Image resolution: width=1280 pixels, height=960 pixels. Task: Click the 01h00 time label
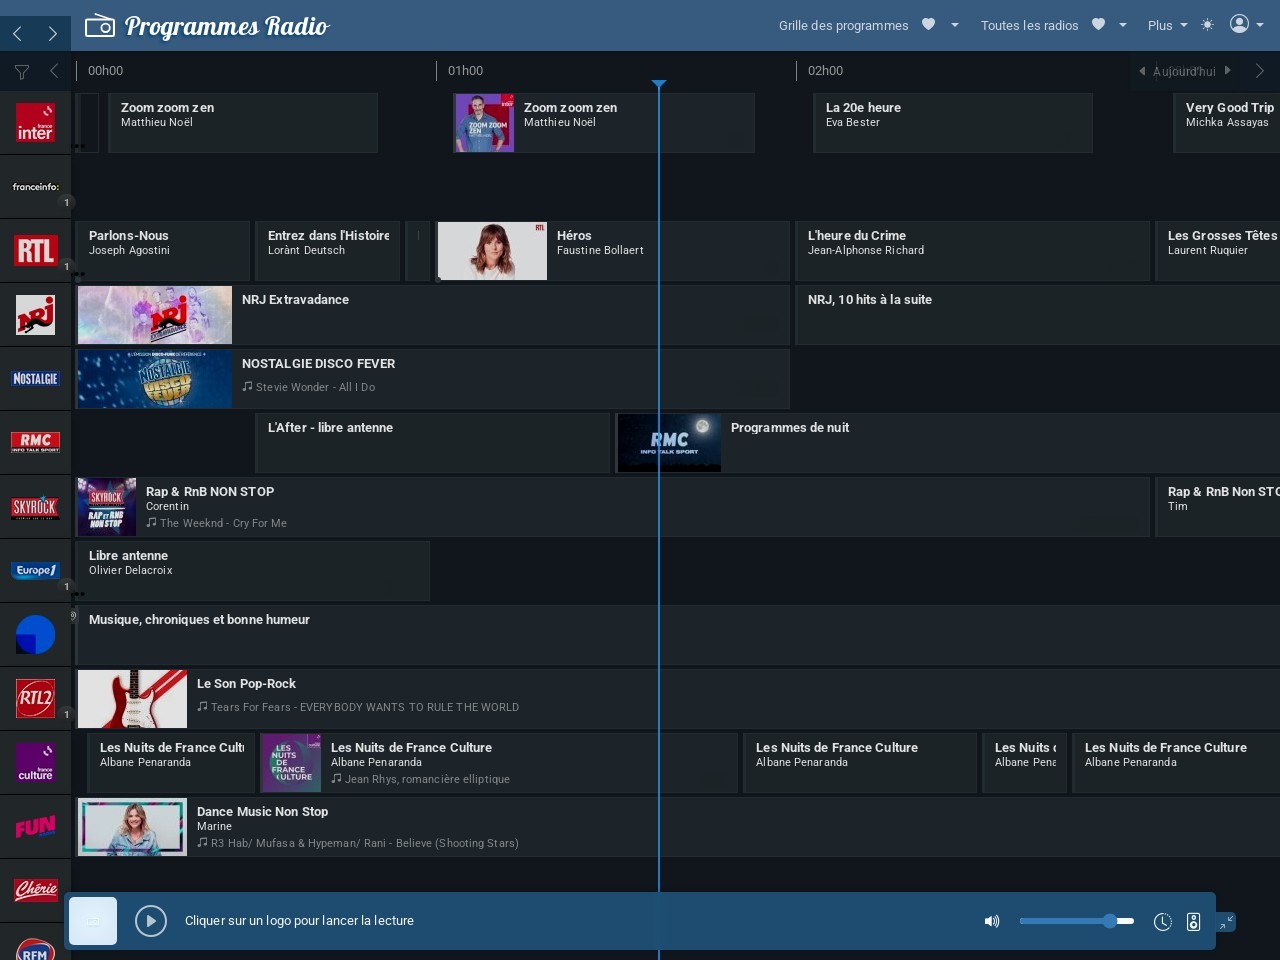tap(465, 71)
